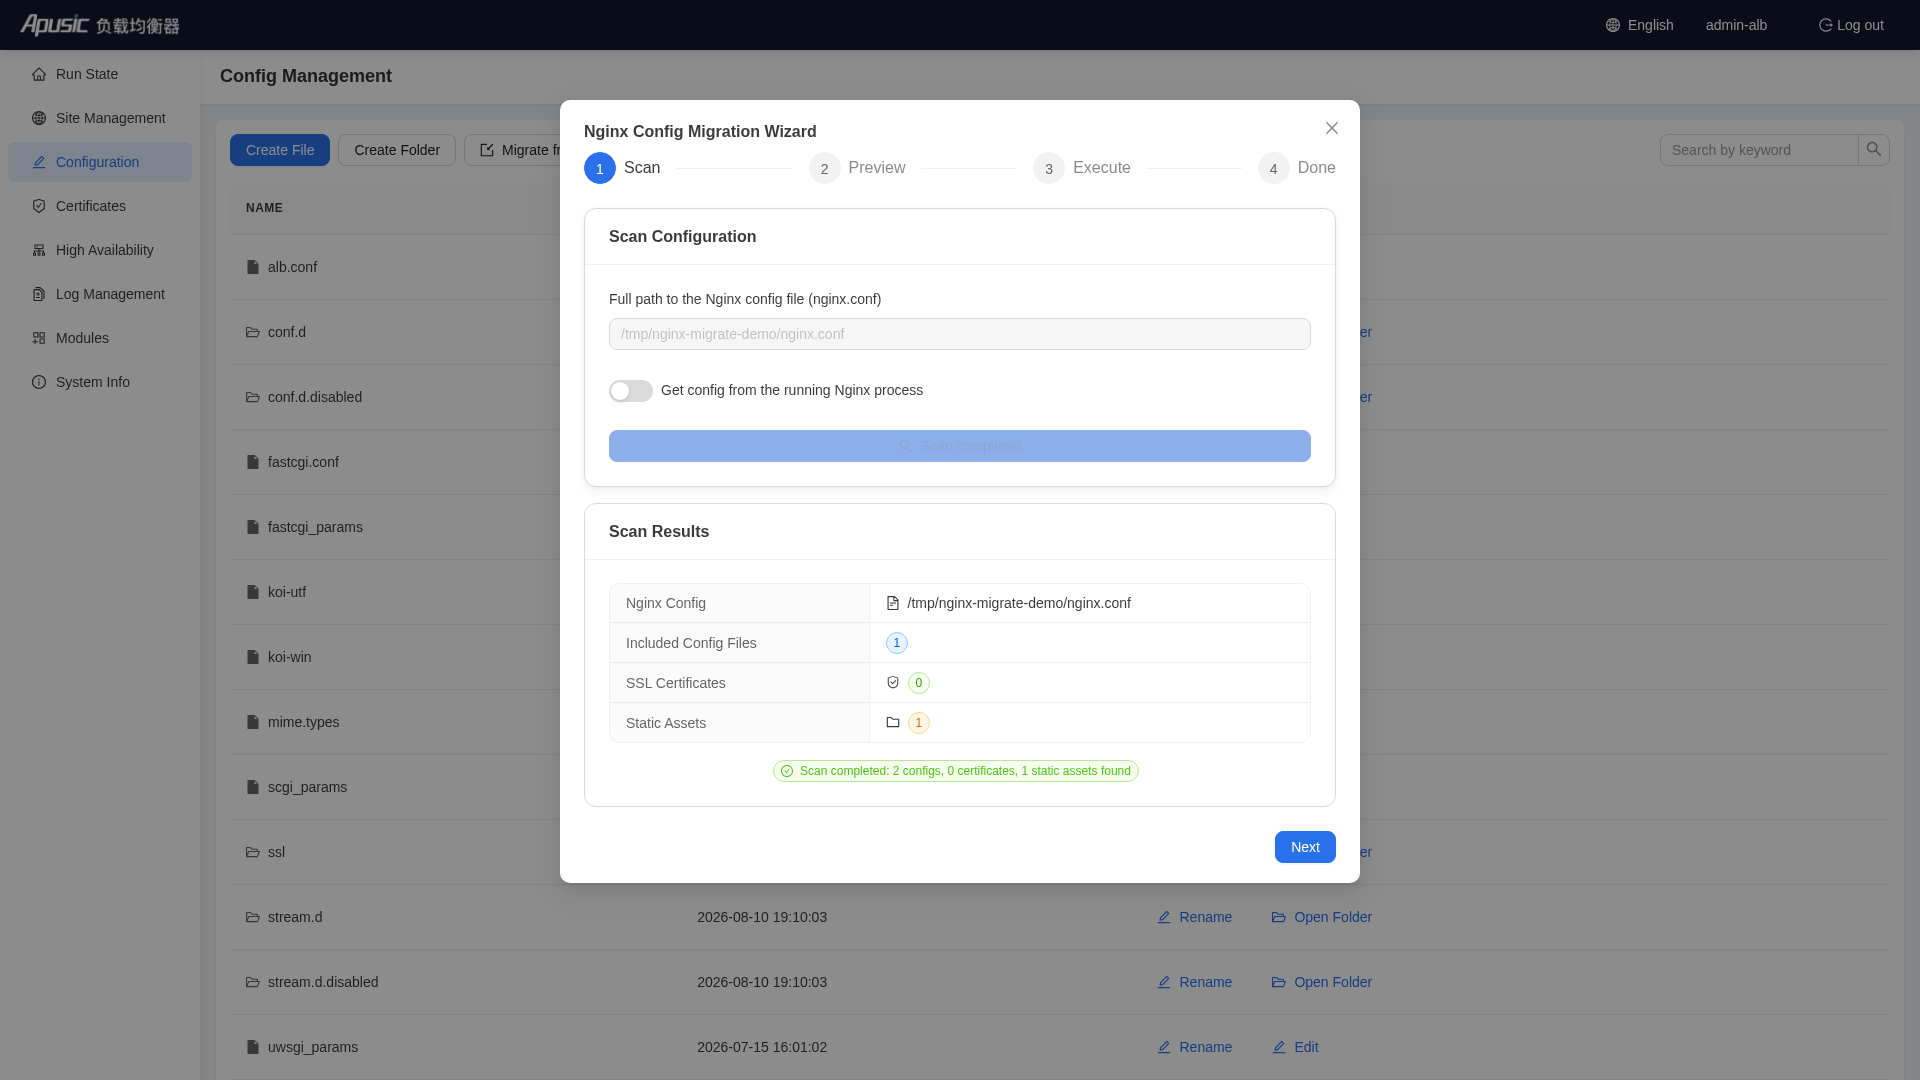
Task: Rename the uwsgi_params file
Action: pos(1195,1047)
